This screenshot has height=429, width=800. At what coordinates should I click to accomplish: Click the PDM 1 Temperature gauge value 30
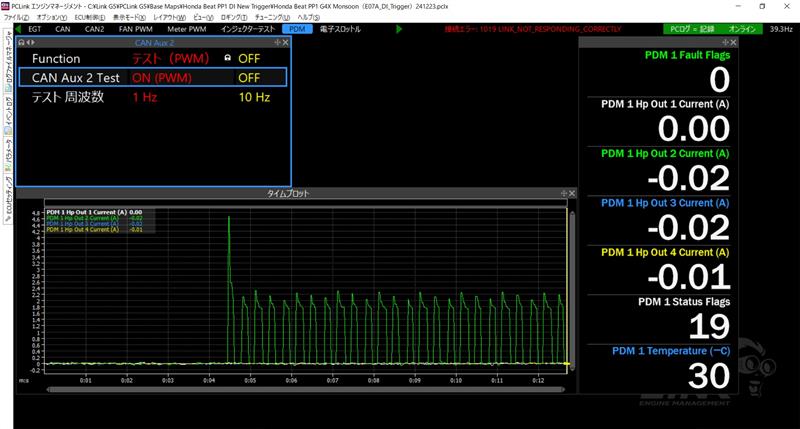click(x=709, y=376)
